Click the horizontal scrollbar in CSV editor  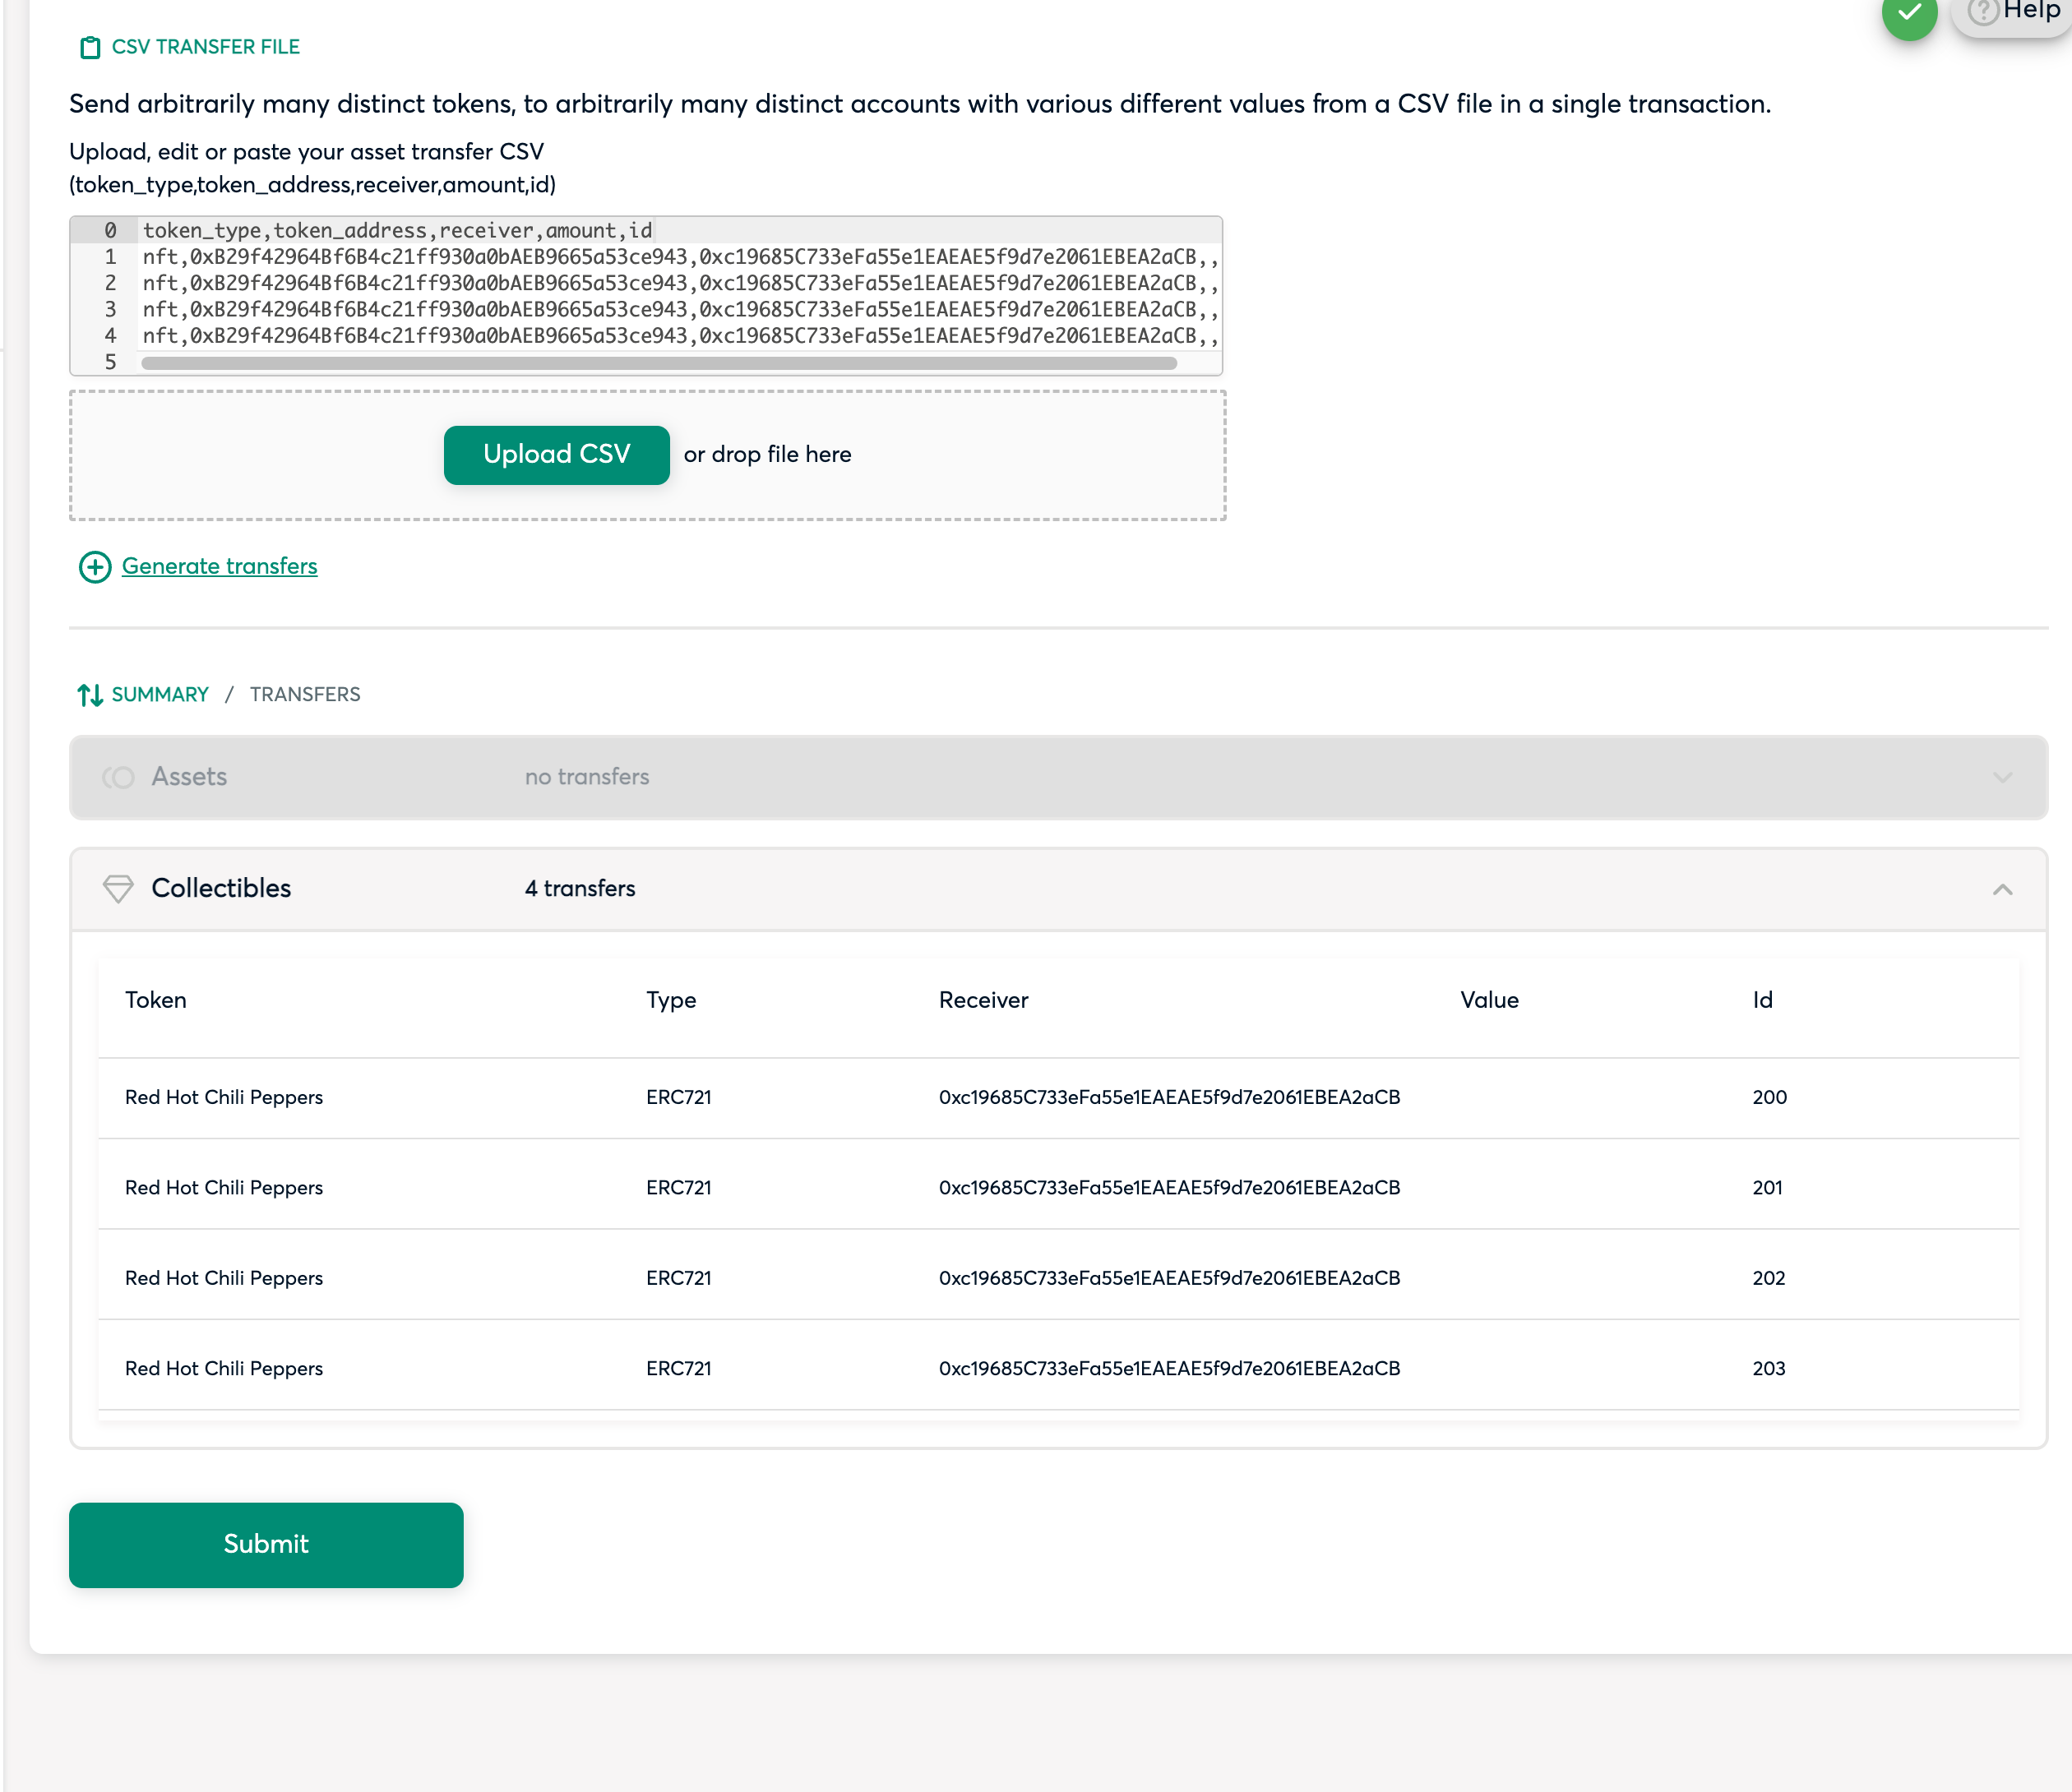(659, 363)
